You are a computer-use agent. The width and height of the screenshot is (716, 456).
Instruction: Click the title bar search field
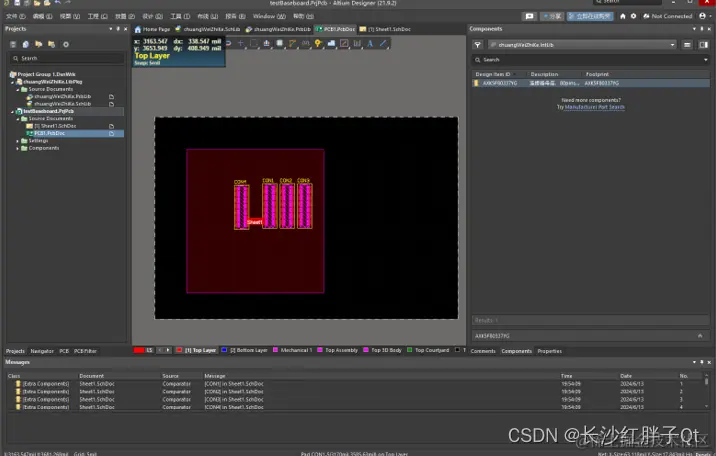click(x=627, y=2)
